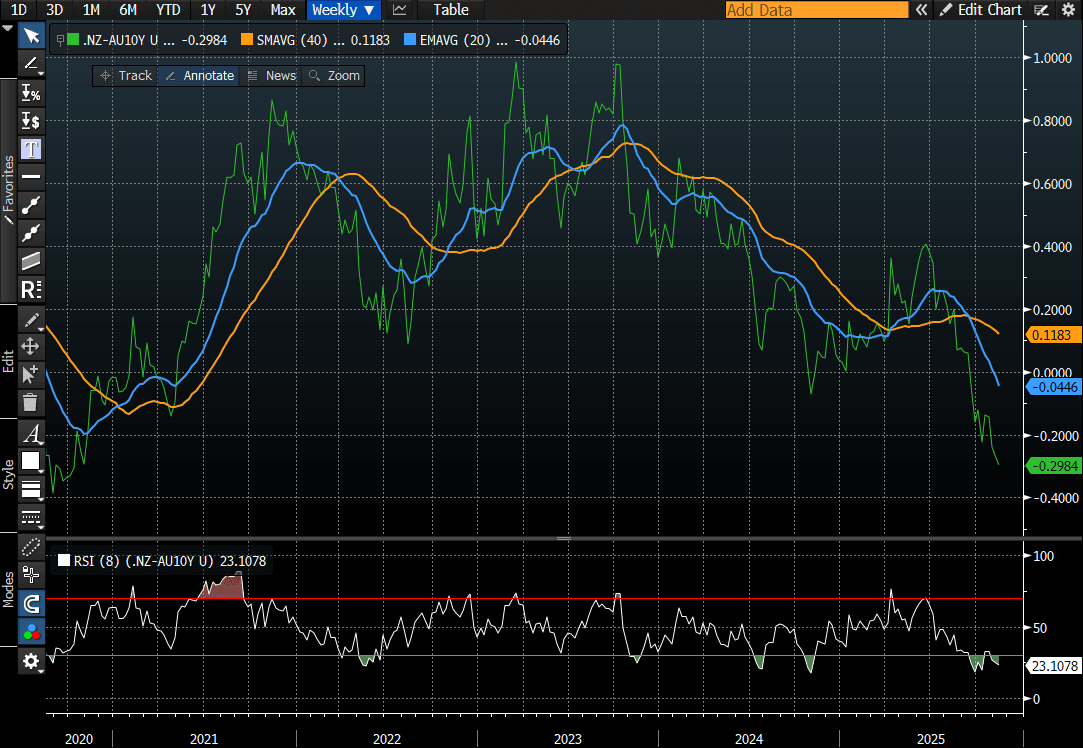Toggle Annotate mode in chart toolbar
This screenshot has width=1083, height=748.
pyautogui.click(x=199, y=76)
